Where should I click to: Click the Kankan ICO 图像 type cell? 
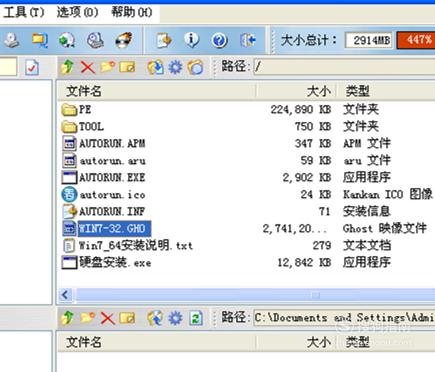click(x=388, y=195)
